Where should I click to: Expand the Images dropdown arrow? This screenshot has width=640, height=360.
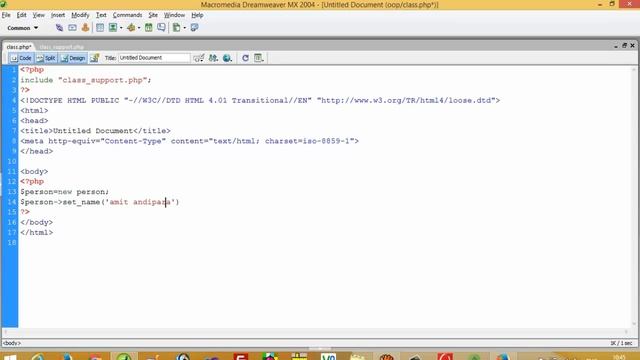121,28
